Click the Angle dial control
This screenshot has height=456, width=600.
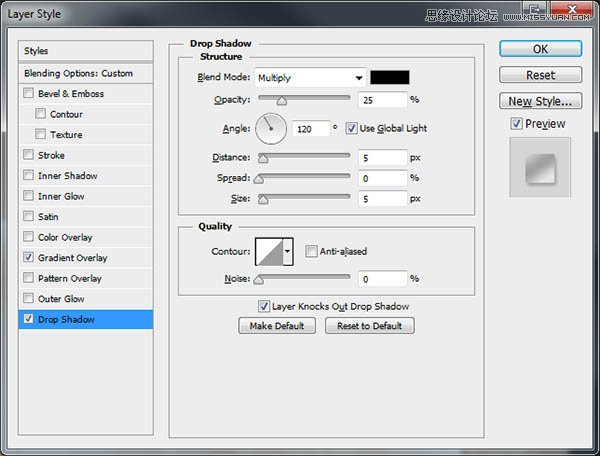click(271, 129)
